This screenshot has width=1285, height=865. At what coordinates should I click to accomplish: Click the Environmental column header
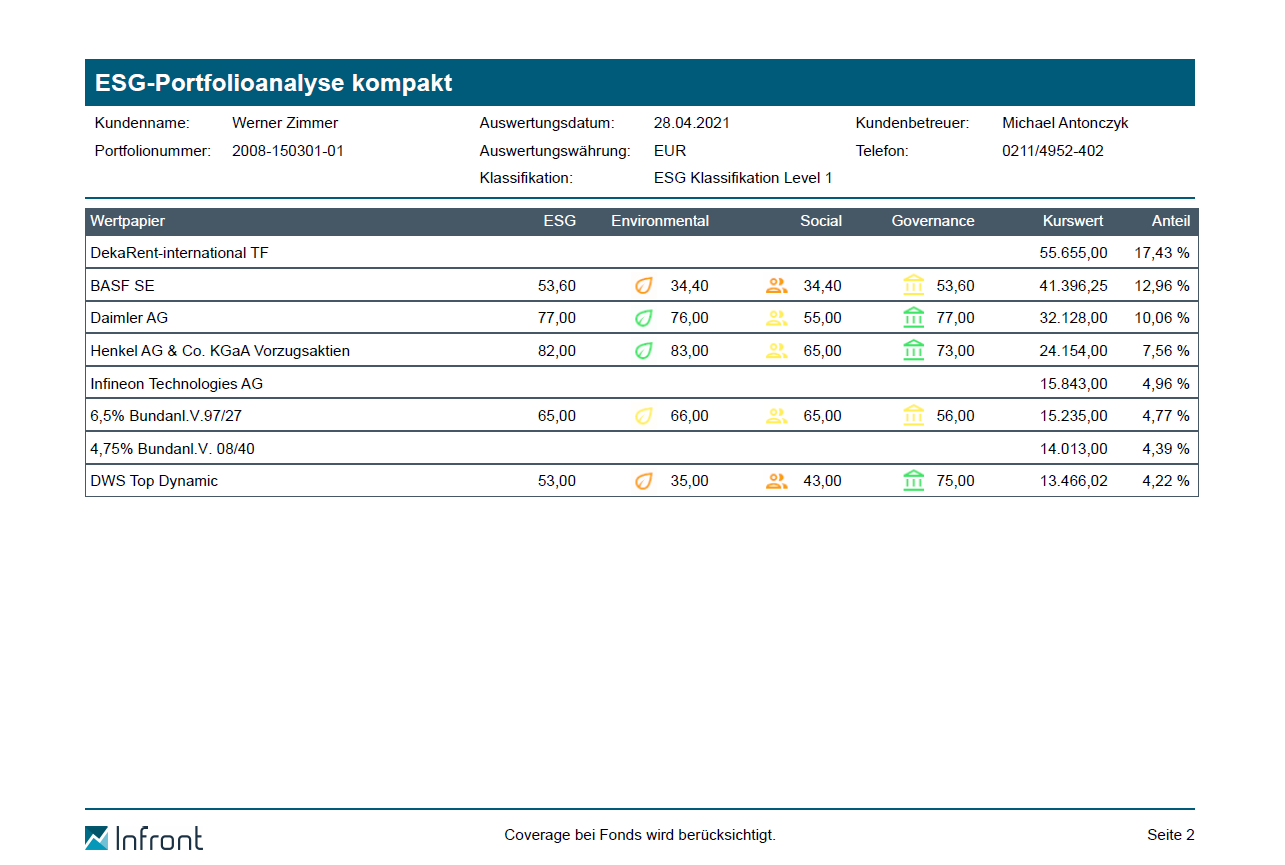pyautogui.click(x=660, y=221)
